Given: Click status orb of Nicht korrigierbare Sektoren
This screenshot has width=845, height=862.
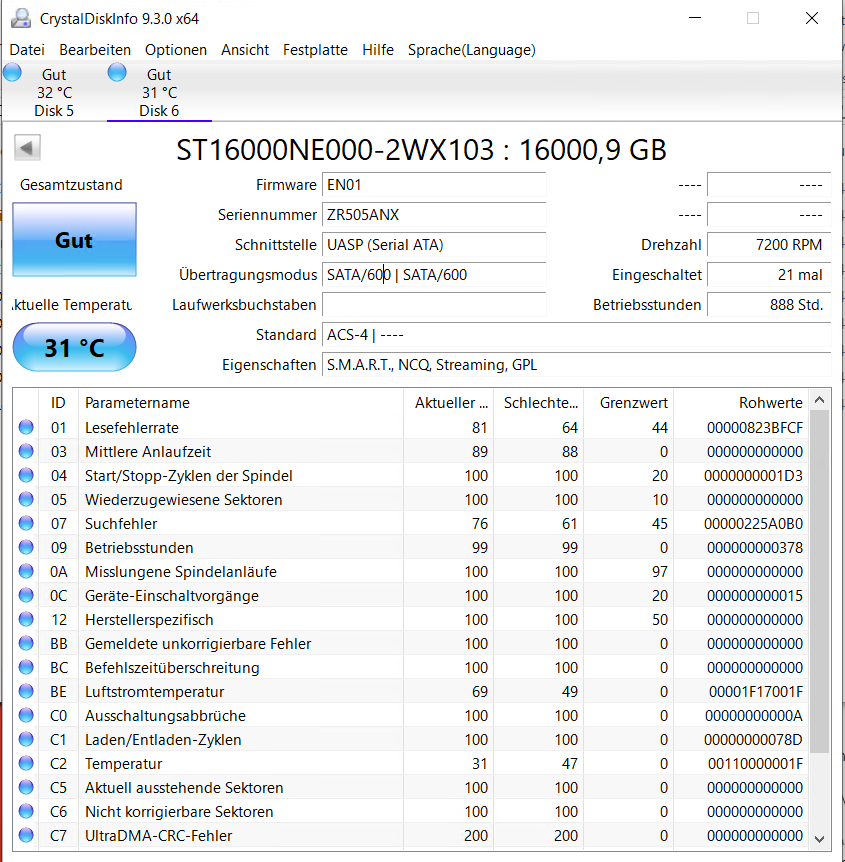Looking at the screenshot, I should [26, 811].
